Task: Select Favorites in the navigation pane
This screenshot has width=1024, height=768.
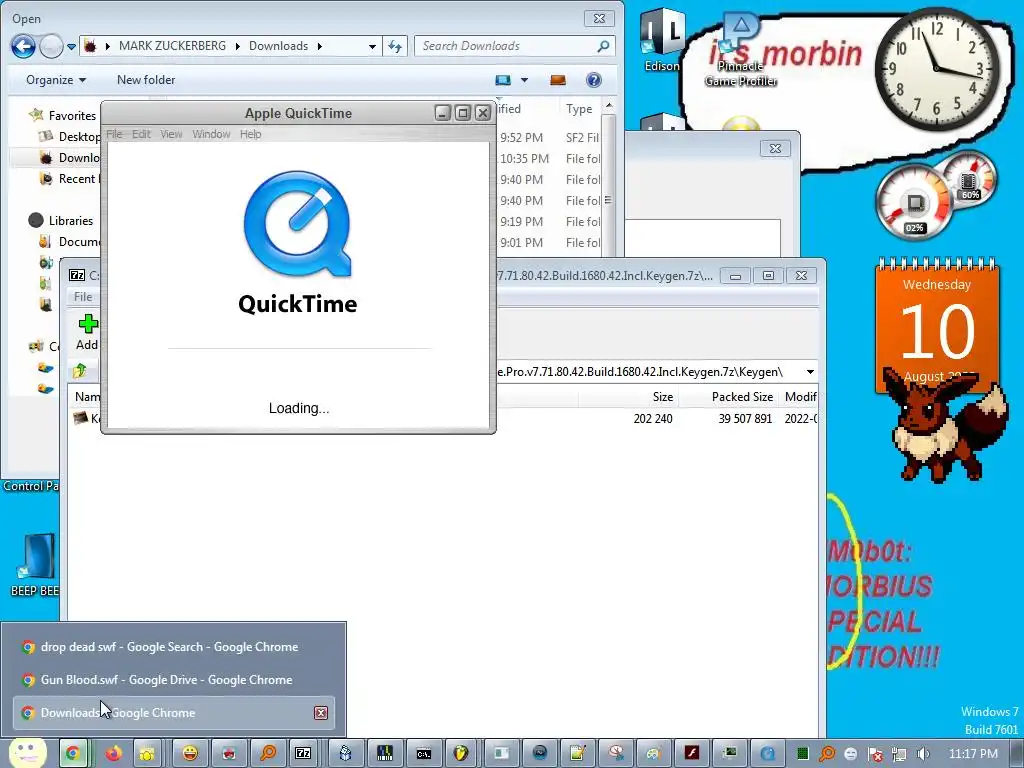Action: click(72, 116)
